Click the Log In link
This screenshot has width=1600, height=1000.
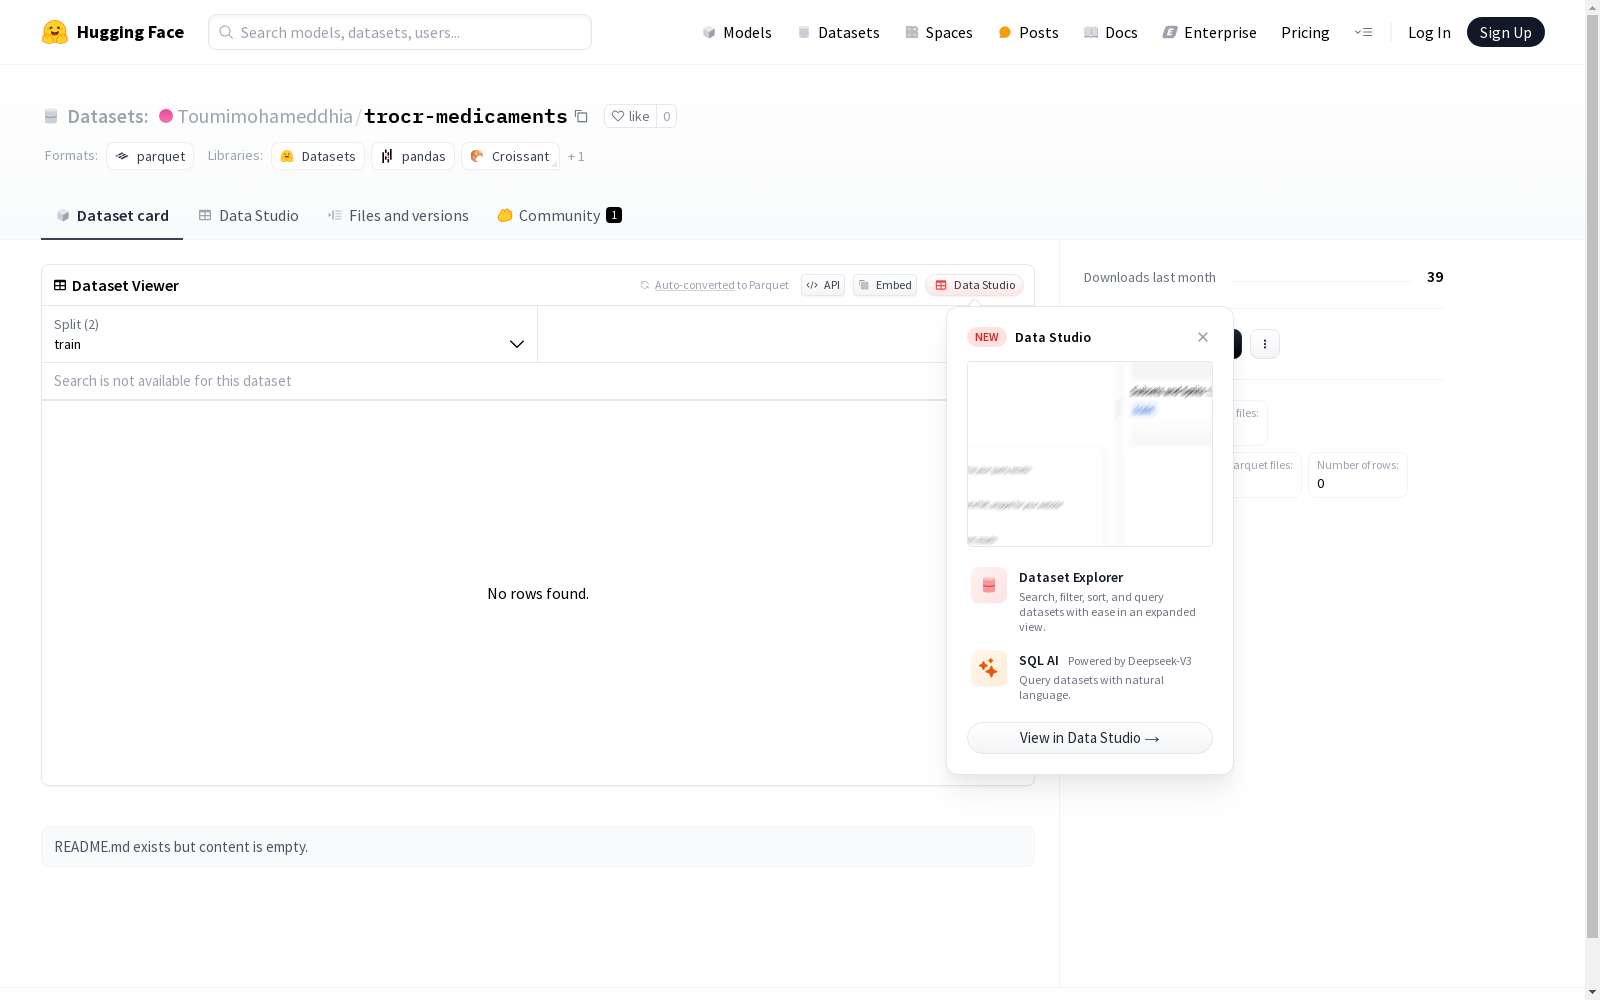1429,32
